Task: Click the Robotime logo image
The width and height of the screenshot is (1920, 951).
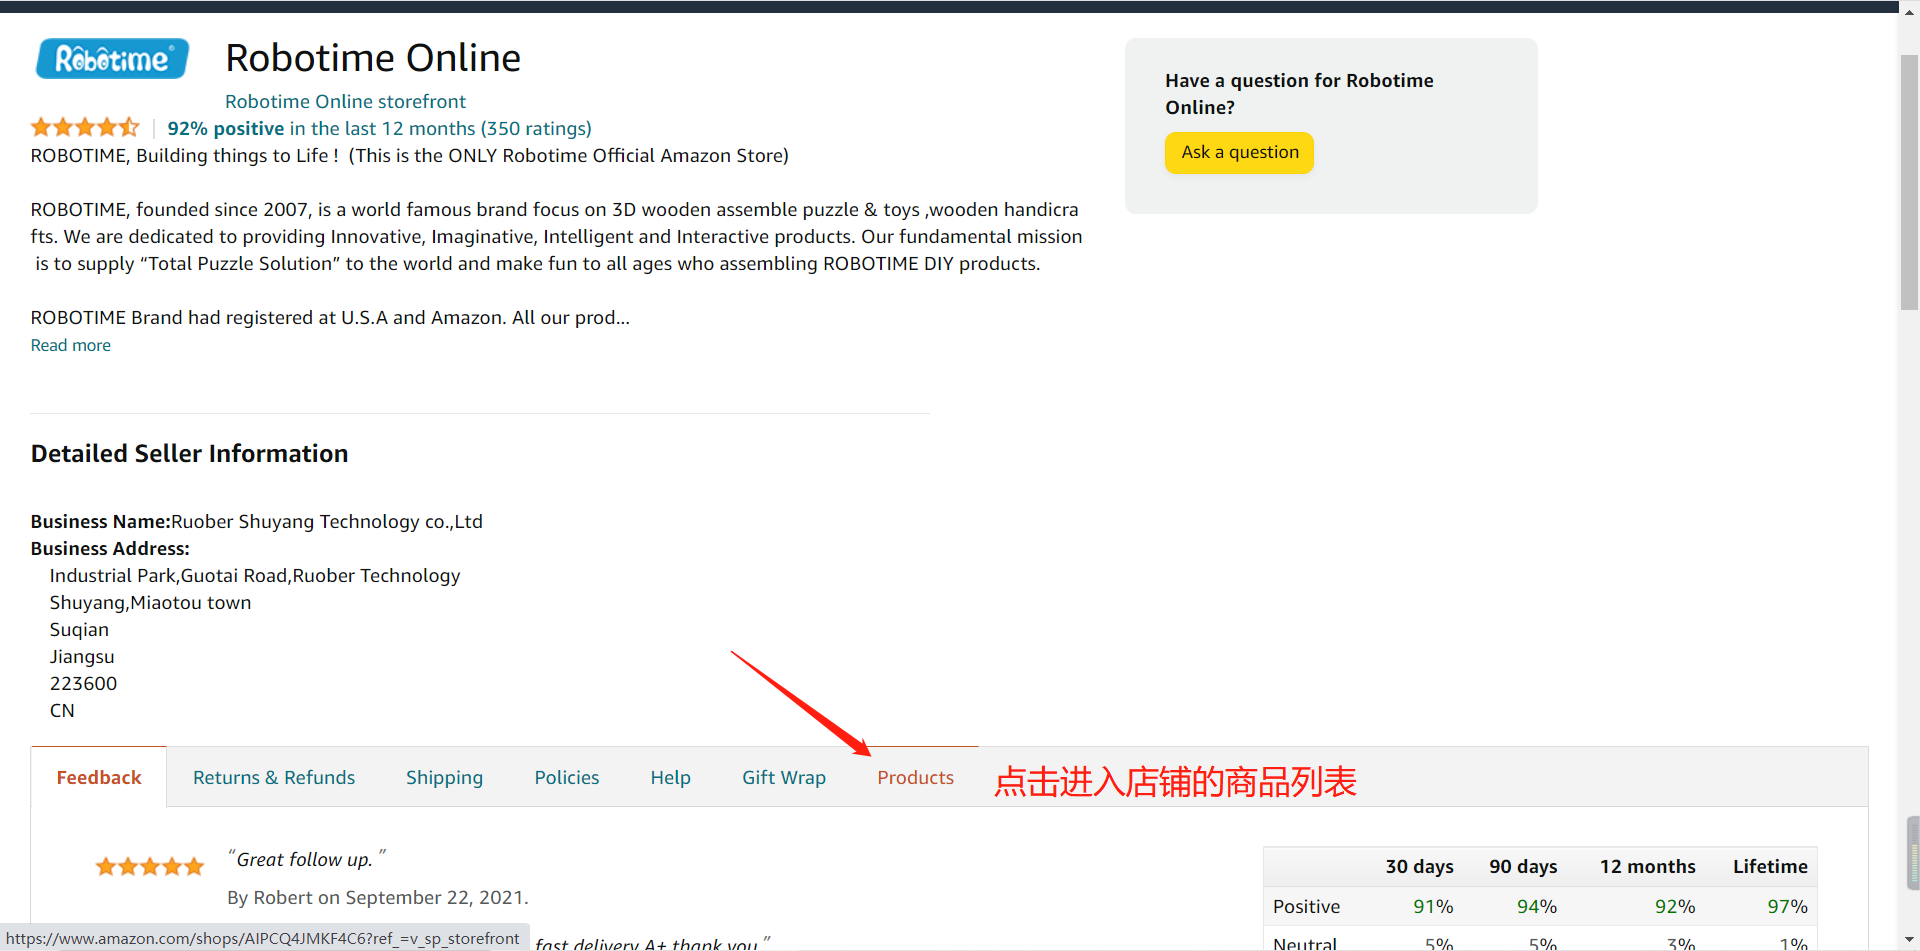Action: (x=112, y=59)
